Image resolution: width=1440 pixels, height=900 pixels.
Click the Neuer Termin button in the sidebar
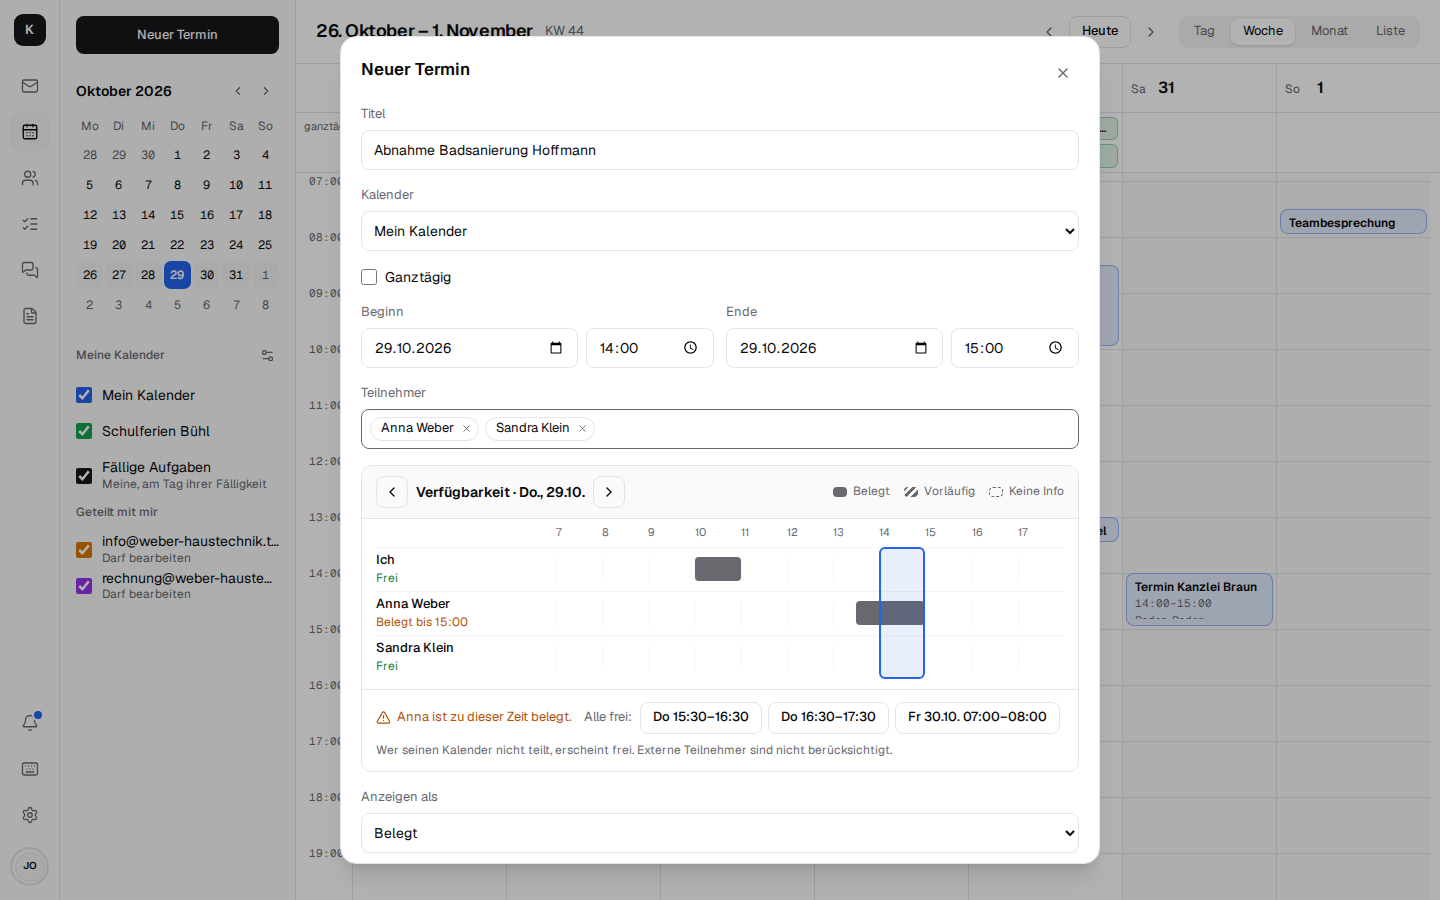(x=177, y=35)
